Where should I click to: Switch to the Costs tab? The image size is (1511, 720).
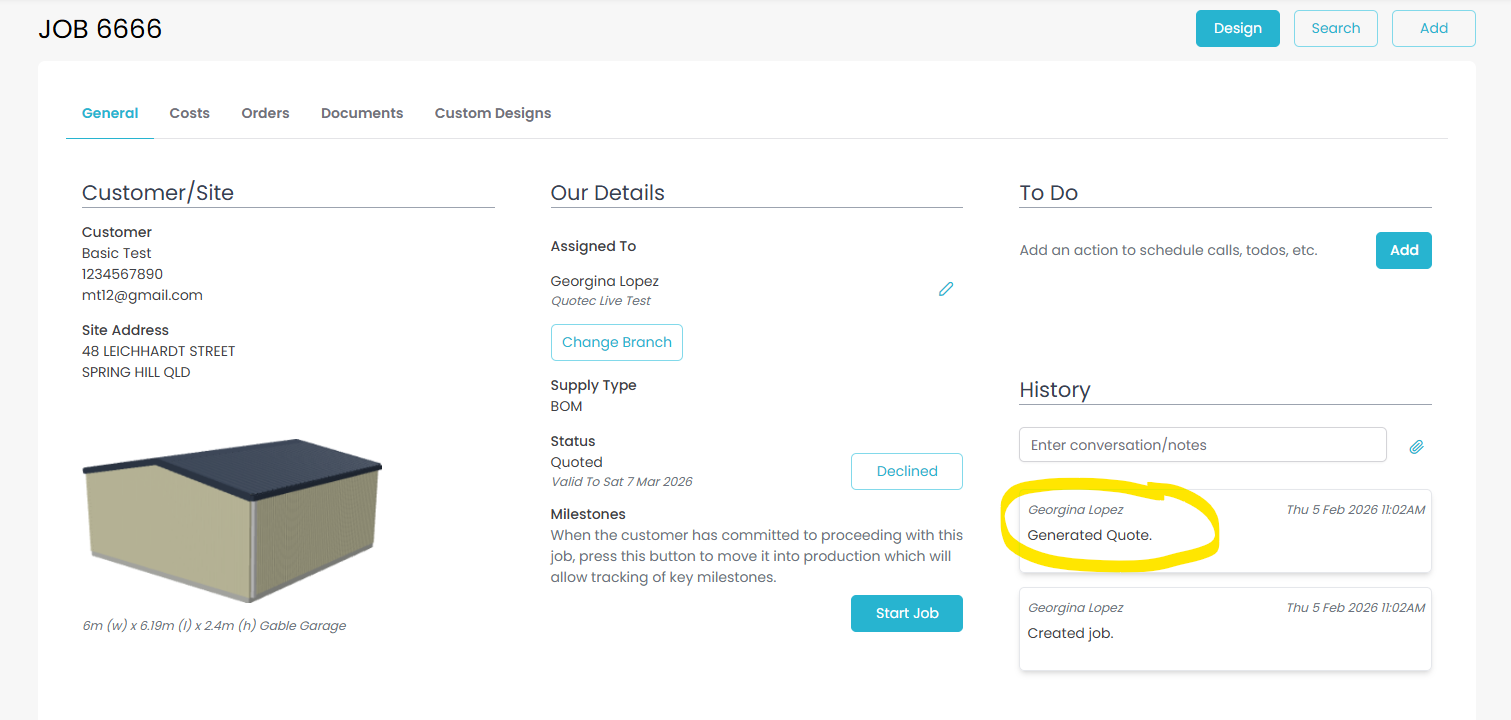coord(189,113)
